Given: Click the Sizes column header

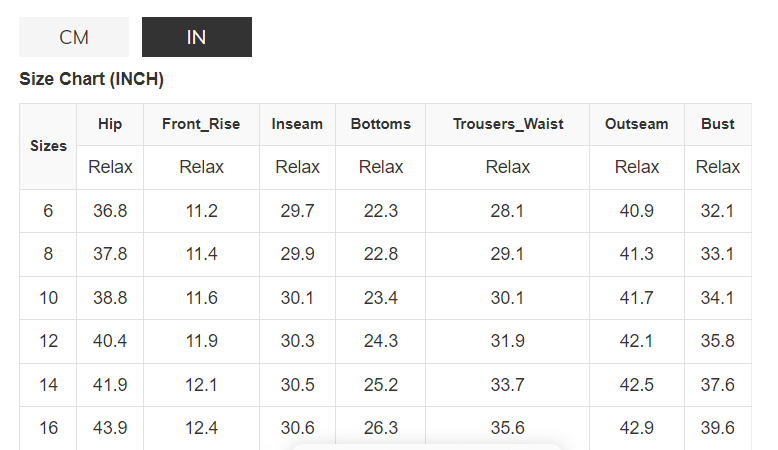Looking at the screenshot, I should pyautogui.click(x=48, y=146).
